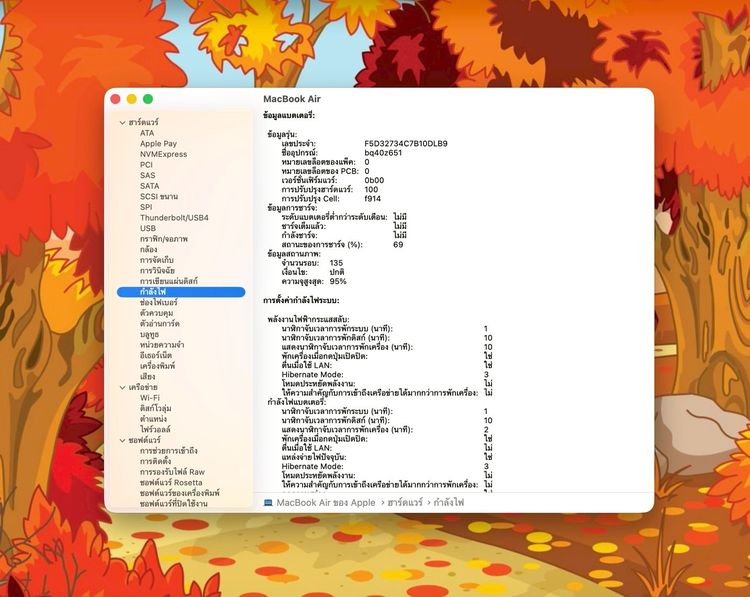Select the กำลังไฟ (Power) sidebar item

point(154,292)
